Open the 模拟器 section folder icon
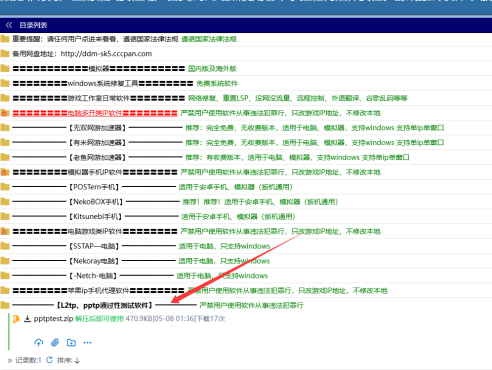The image size is (492, 370). point(5,69)
